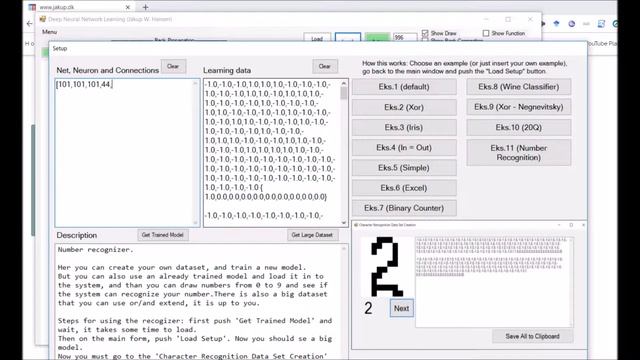Click Save All to Clipboard

point(533,336)
